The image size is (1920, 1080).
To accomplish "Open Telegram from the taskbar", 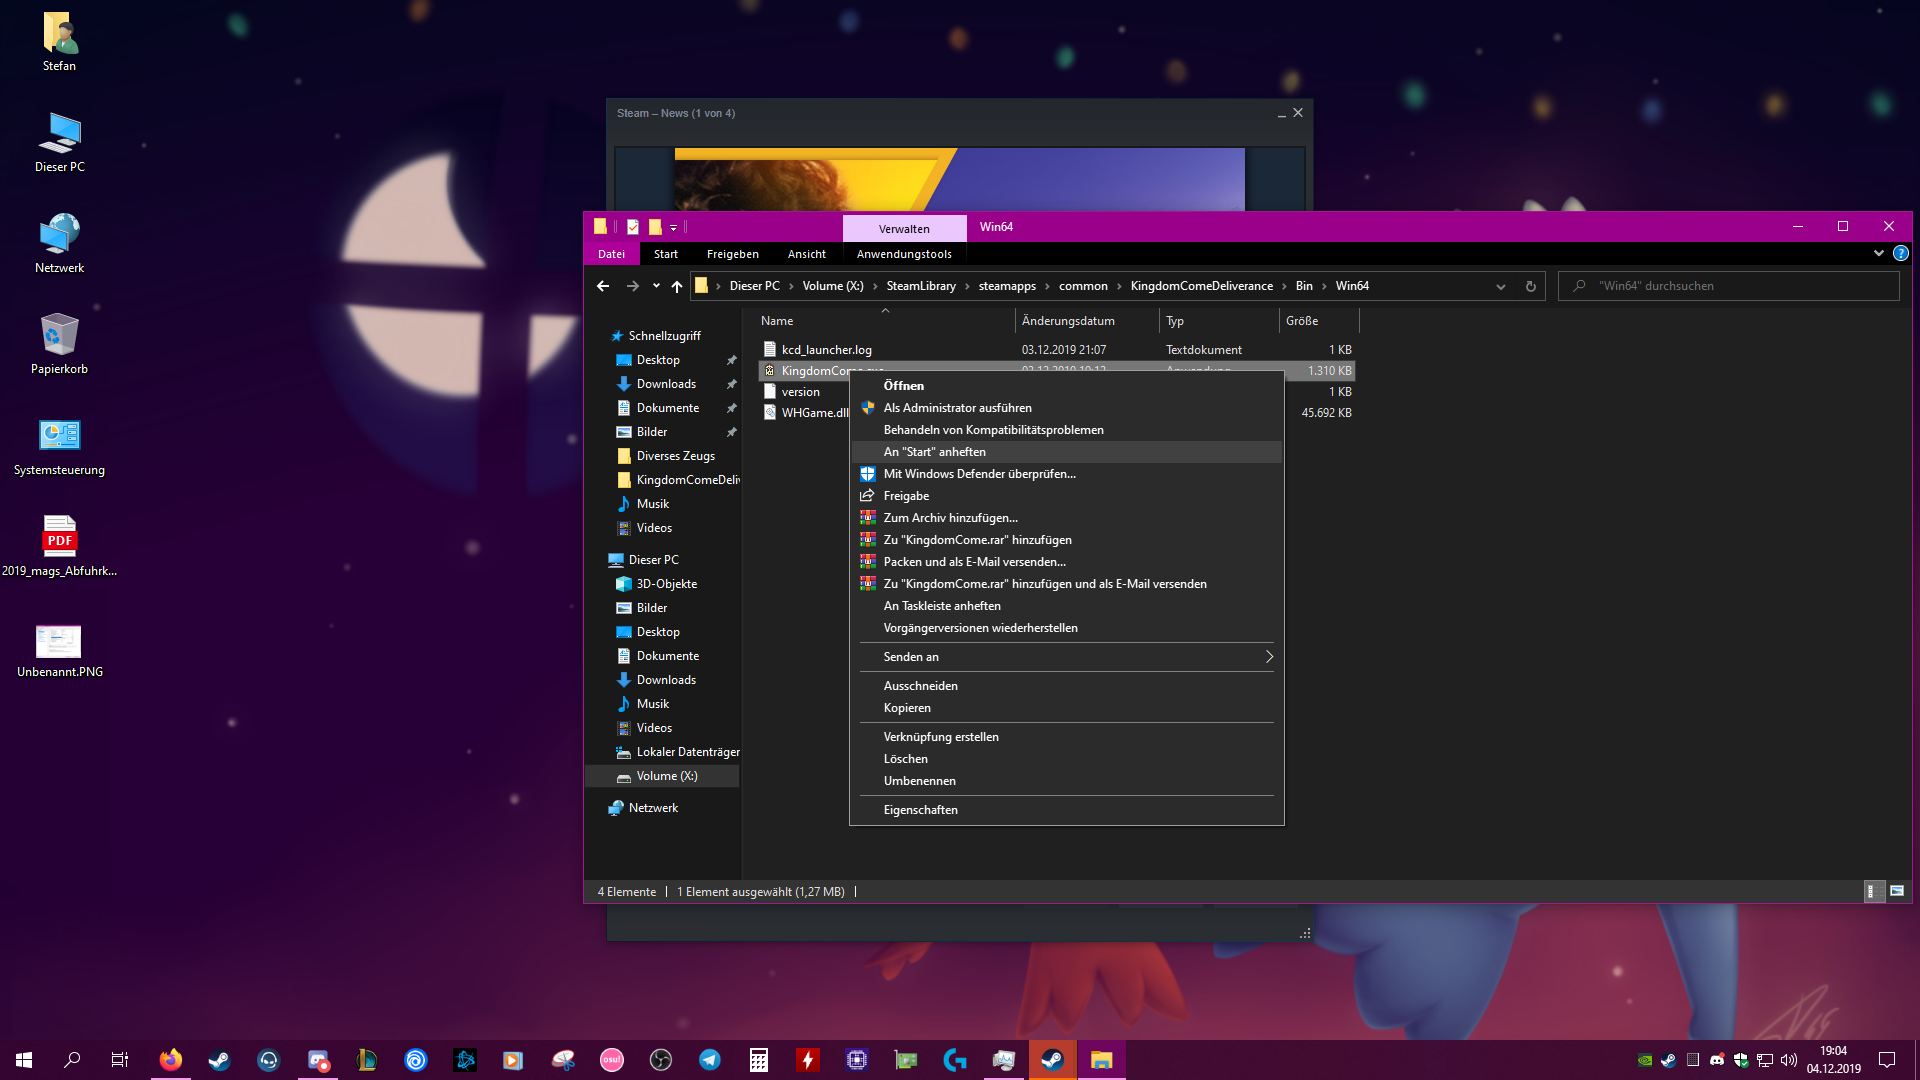I will 710,1060.
